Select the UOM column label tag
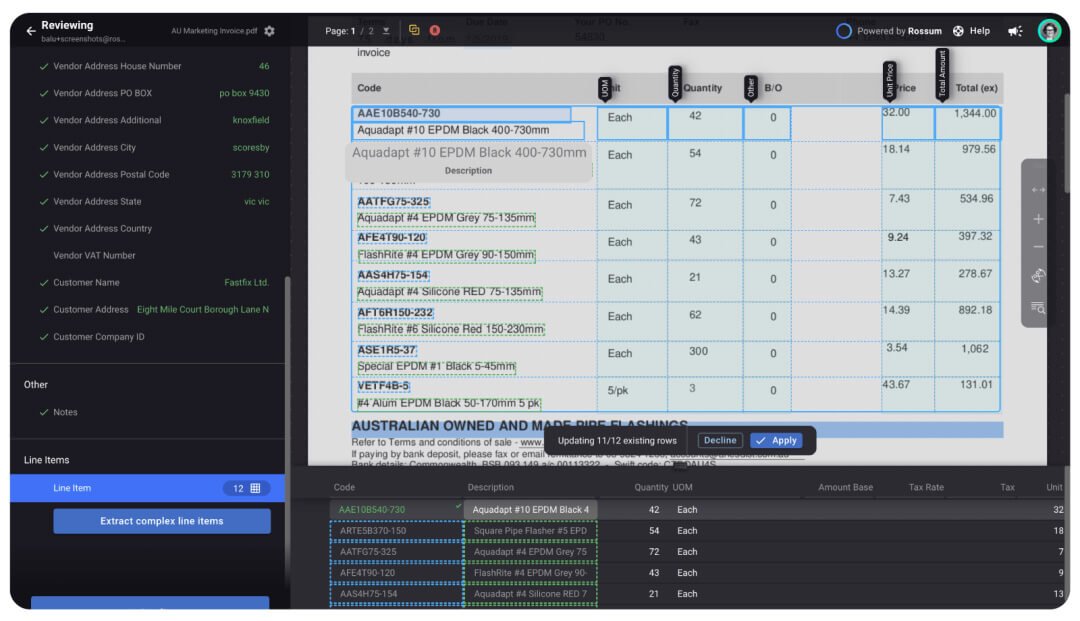Viewport: 1080px width, 621px height. (604, 89)
